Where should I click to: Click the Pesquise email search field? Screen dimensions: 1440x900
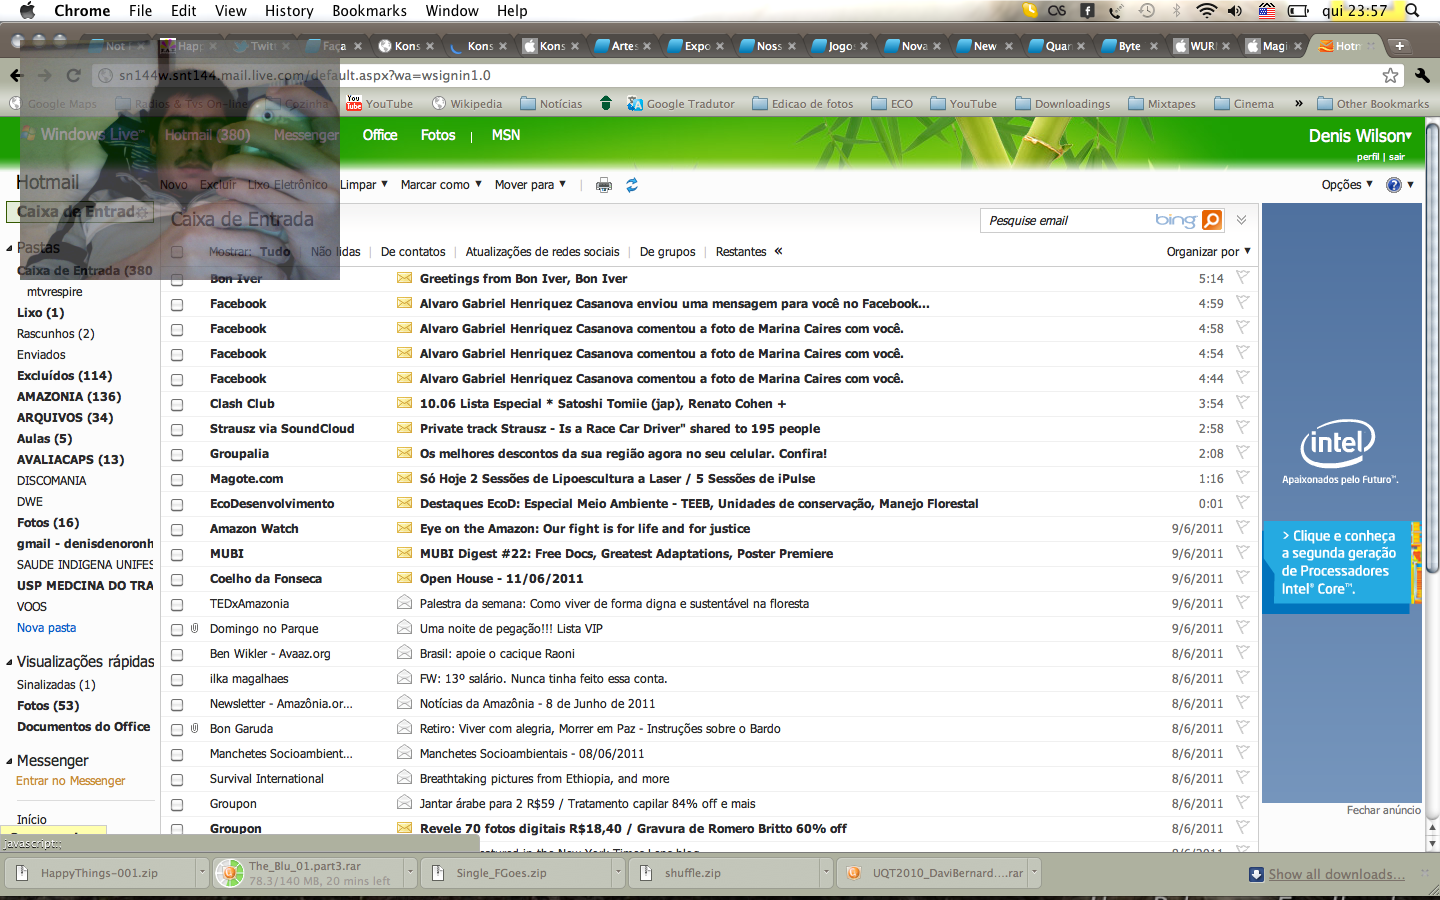point(1067,220)
